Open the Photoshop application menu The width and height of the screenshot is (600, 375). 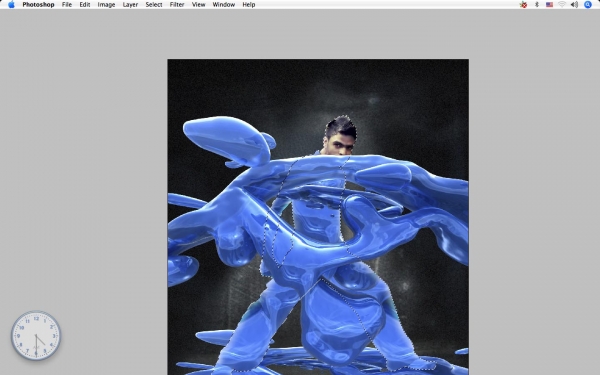coord(38,5)
